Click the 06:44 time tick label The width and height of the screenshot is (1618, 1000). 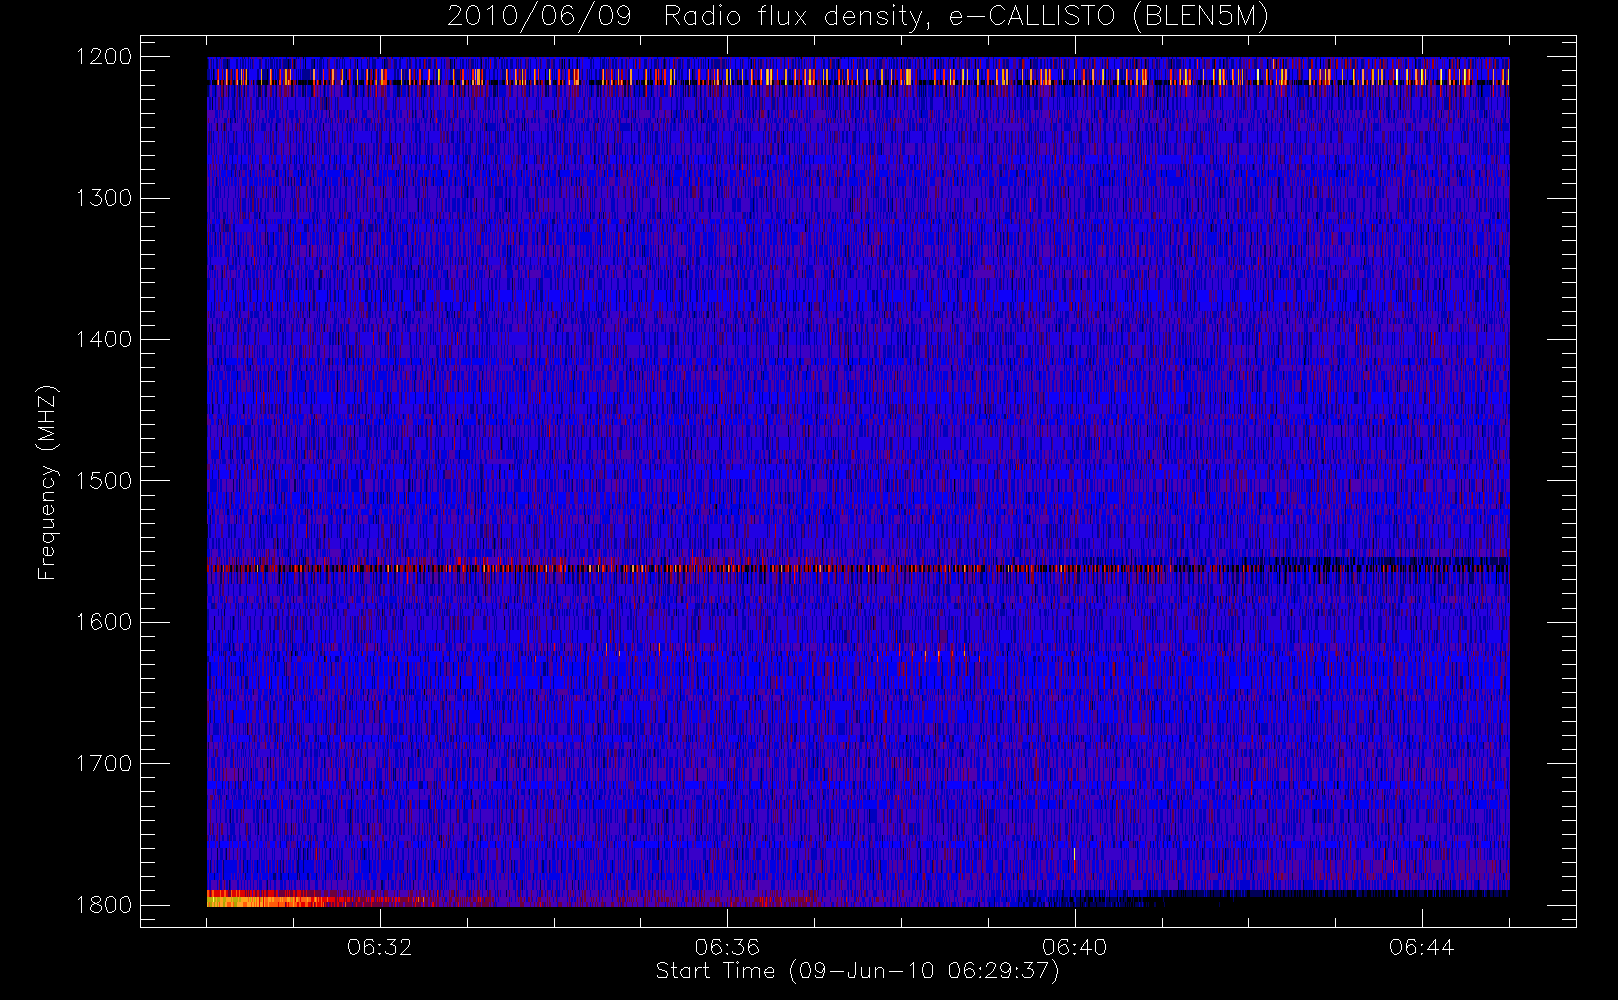pos(1421,947)
